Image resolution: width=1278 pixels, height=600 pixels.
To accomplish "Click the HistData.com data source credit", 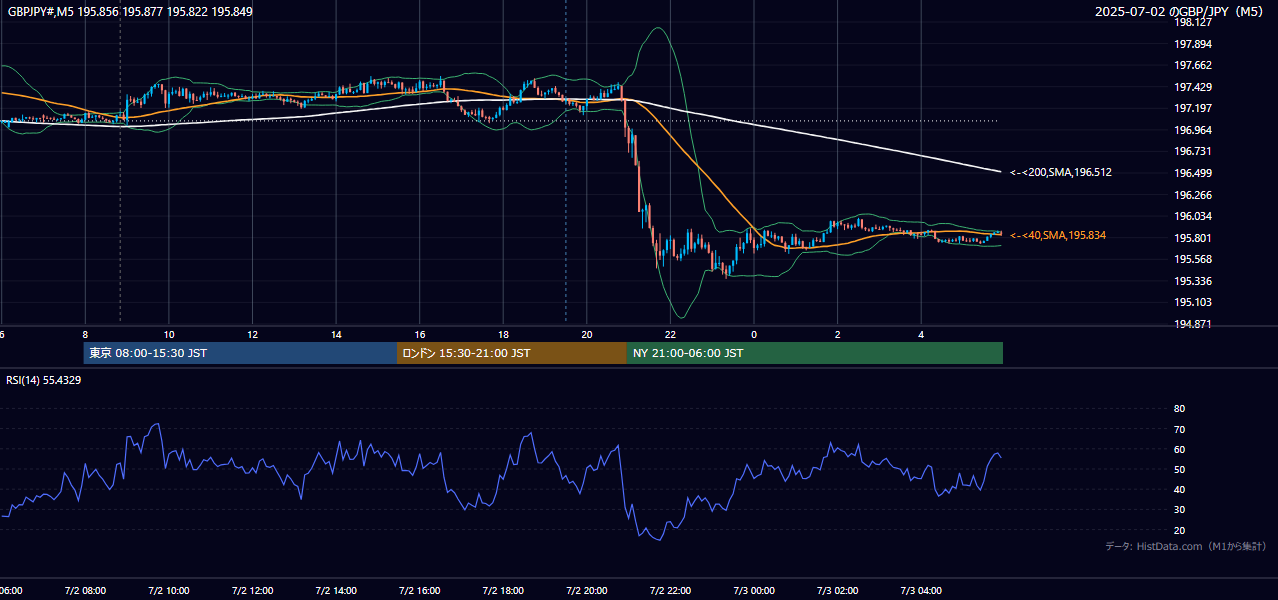I will coord(1186,546).
